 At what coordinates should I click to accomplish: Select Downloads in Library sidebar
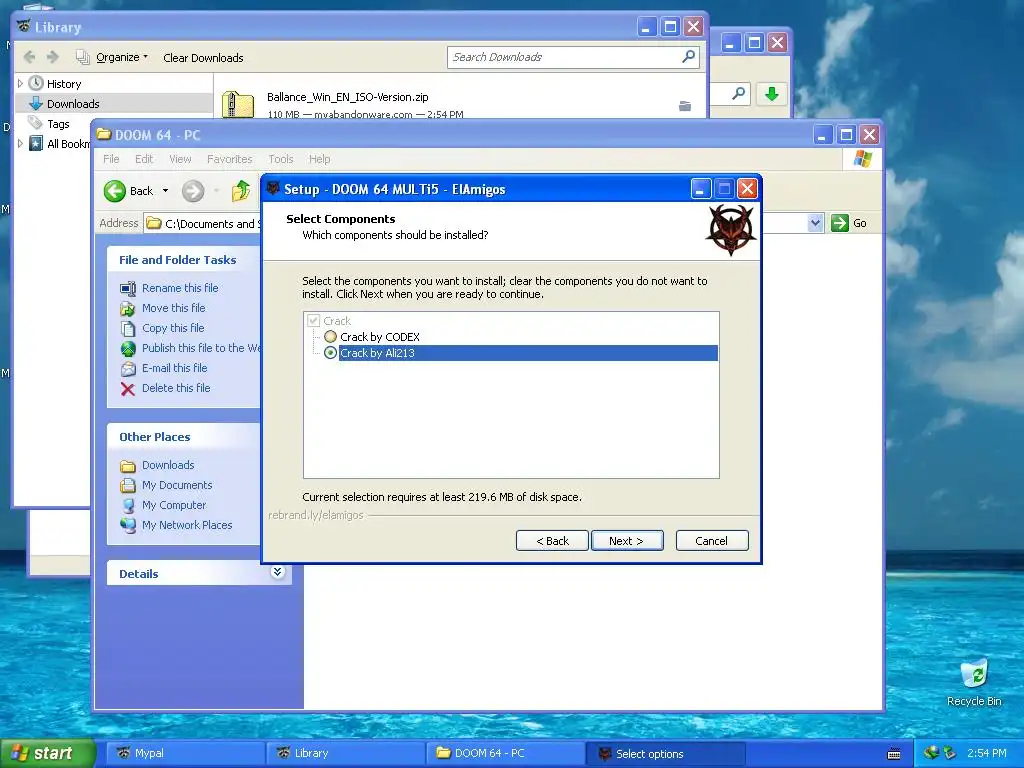114,103
